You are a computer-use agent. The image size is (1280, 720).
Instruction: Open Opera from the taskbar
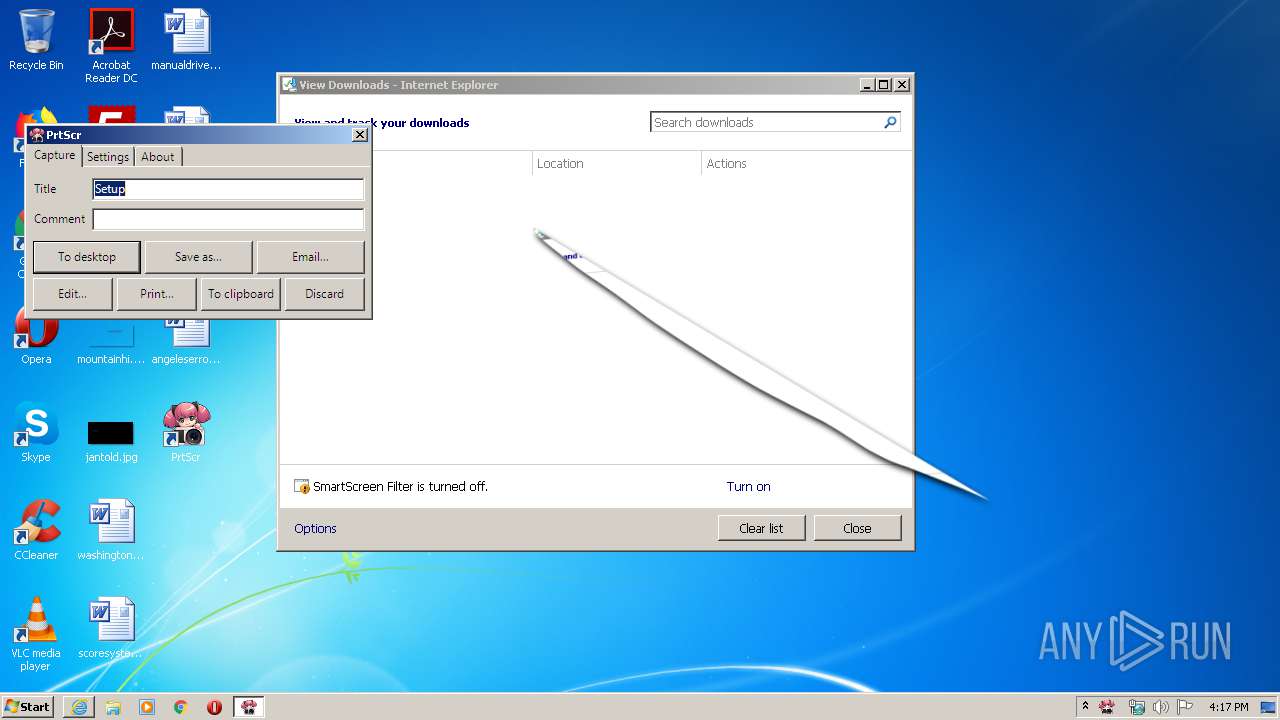click(215, 707)
